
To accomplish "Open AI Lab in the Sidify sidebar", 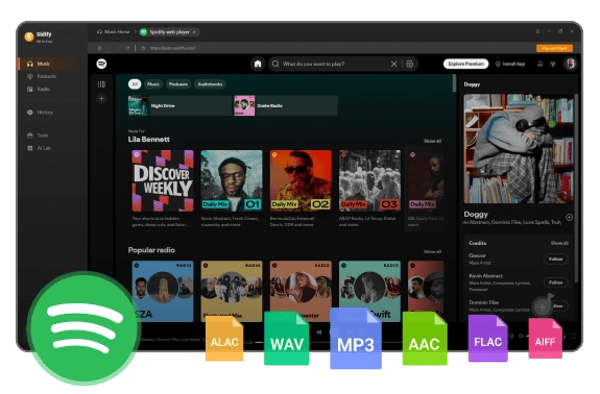I will click(39, 148).
